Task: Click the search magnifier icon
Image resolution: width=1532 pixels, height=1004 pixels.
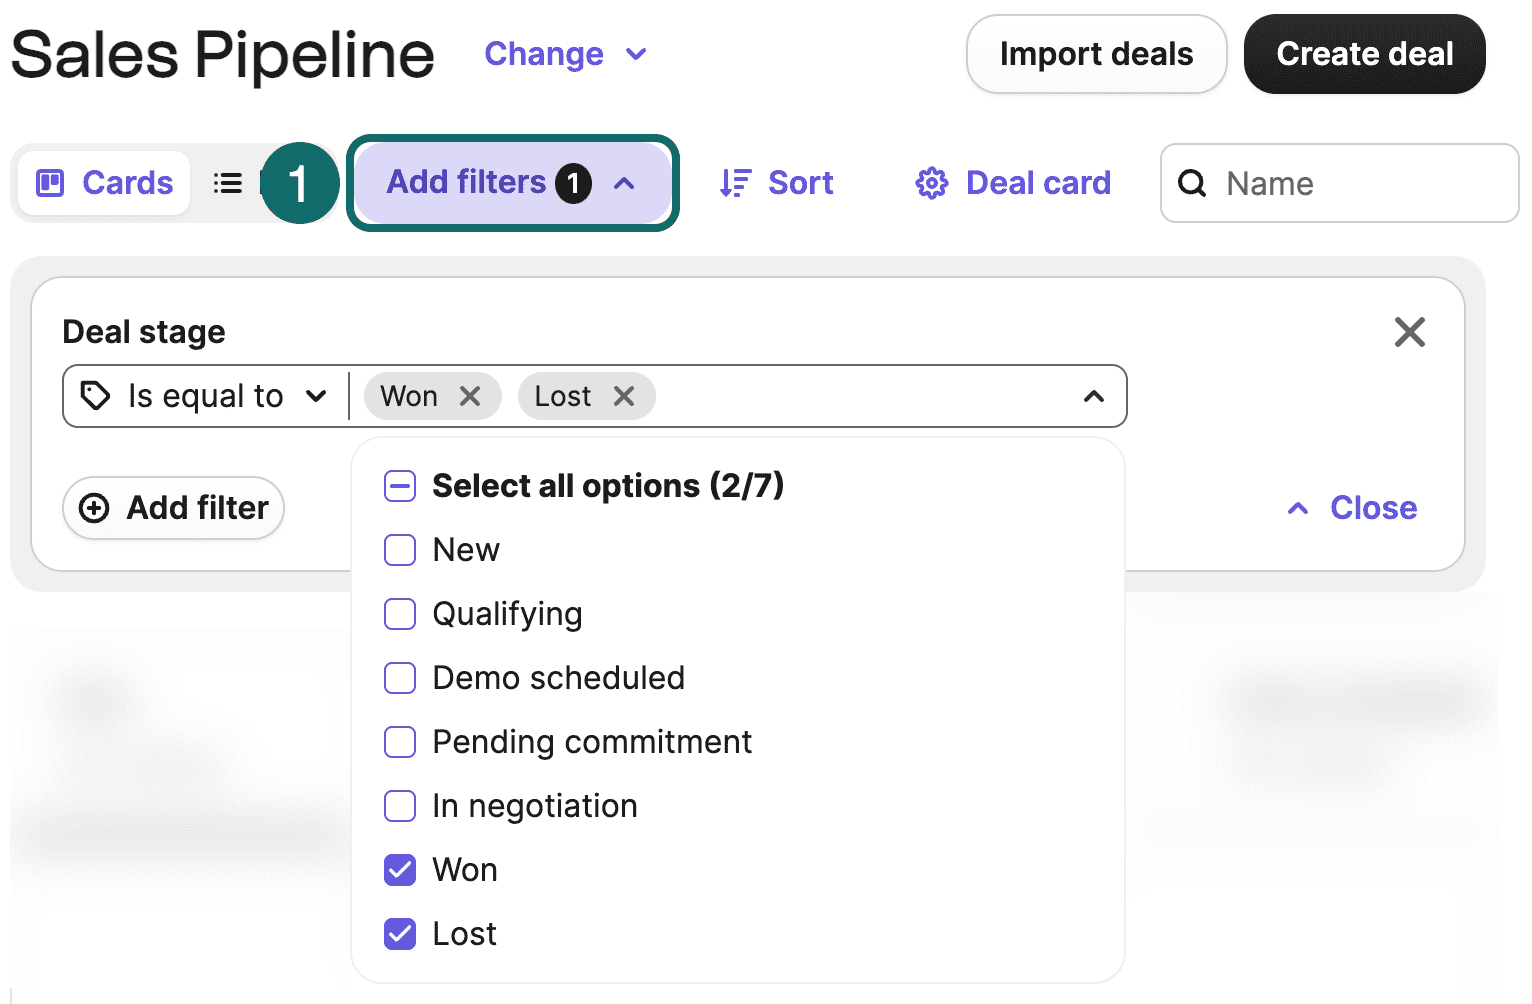Action: (x=1192, y=183)
